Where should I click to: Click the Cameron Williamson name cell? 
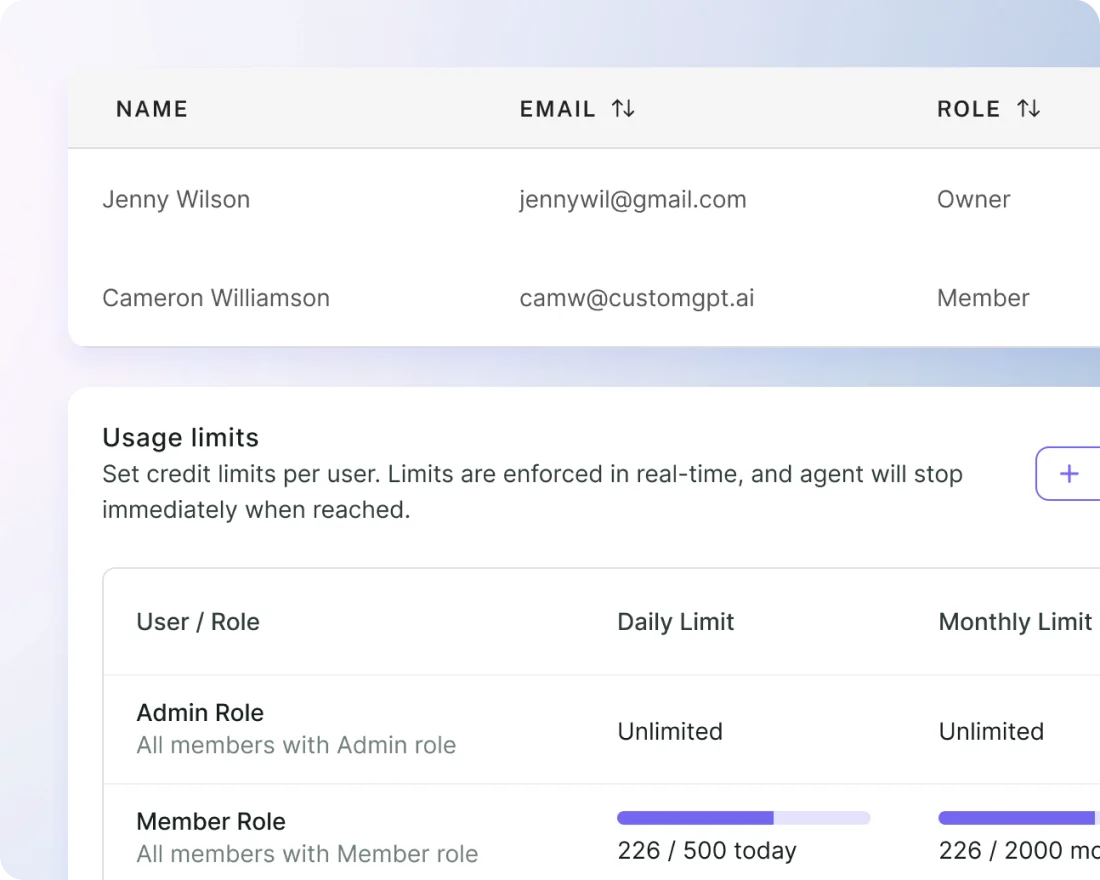tap(216, 298)
